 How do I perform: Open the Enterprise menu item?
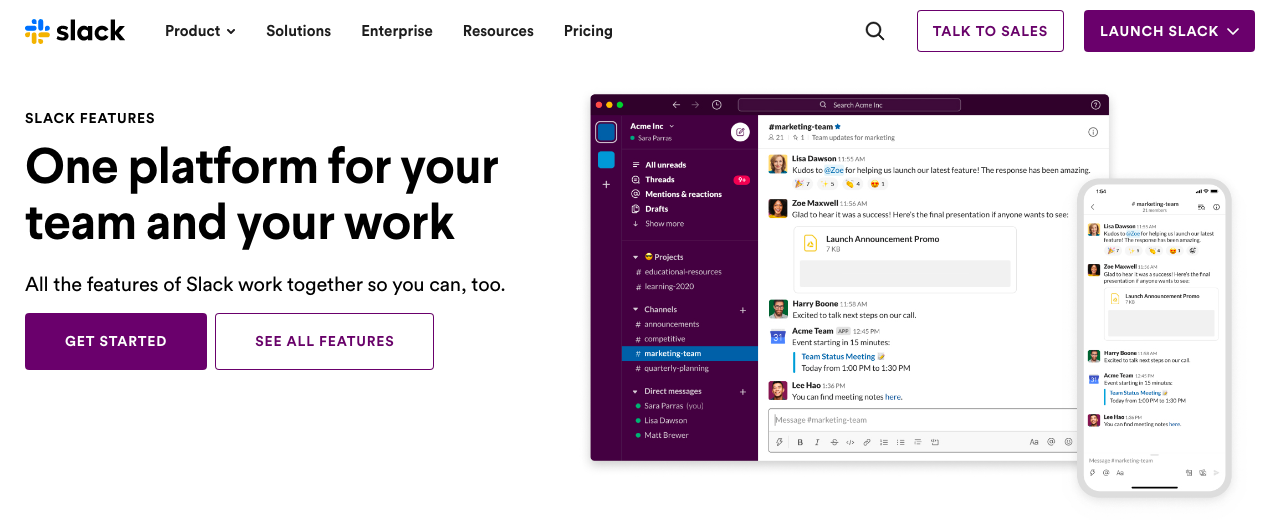pyautogui.click(x=397, y=31)
